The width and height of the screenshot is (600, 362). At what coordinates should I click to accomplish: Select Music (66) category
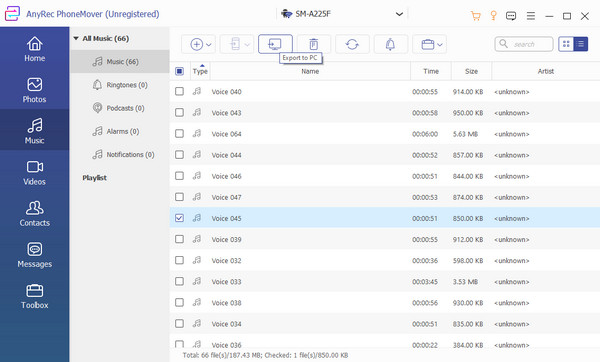[120, 62]
